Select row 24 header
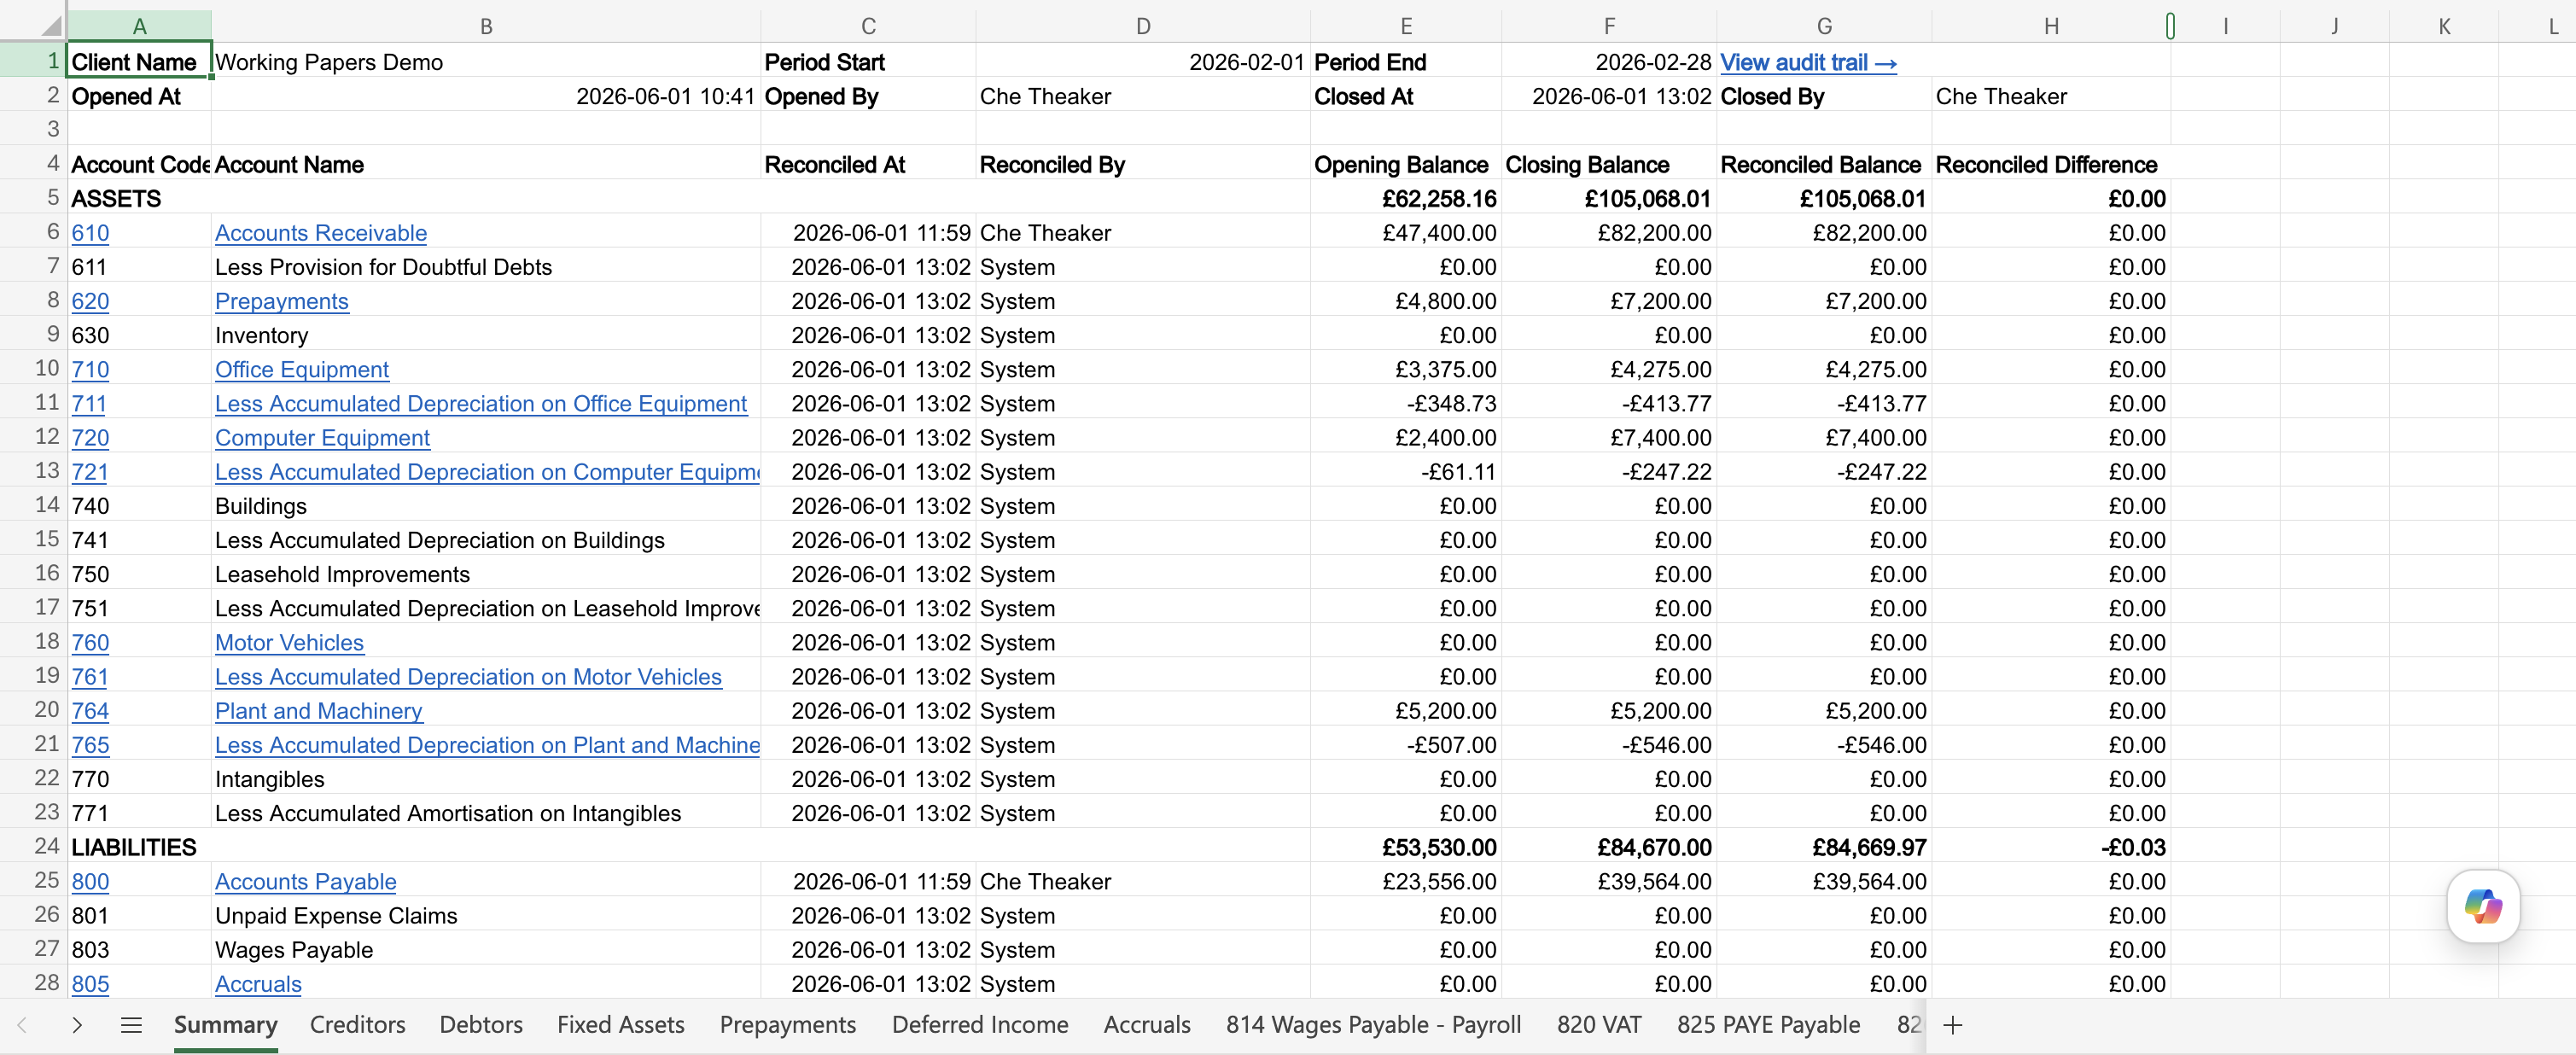Viewport: 2576px width, 1055px height. tap(33, 846)
